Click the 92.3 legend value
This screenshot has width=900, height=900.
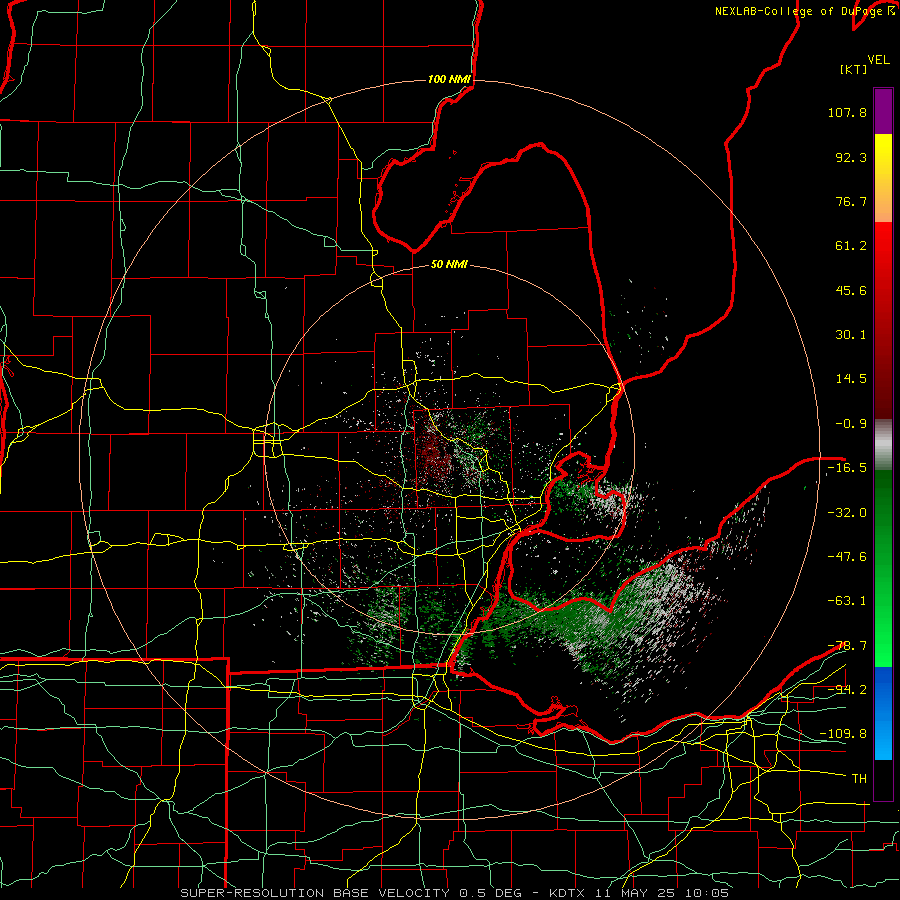click(x=851, y=157)
